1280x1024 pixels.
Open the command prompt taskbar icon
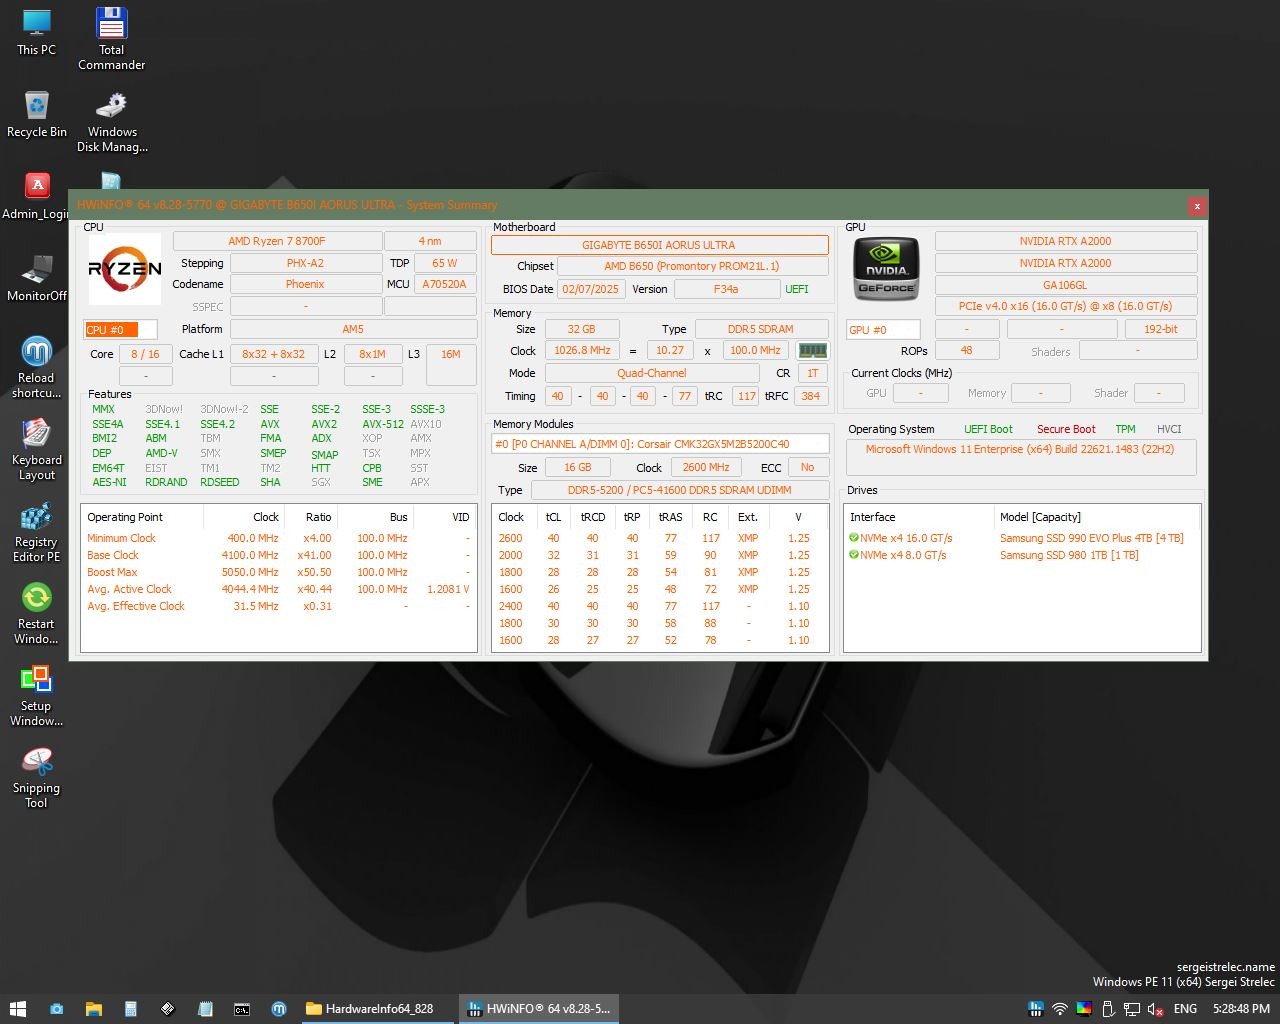242,1009
